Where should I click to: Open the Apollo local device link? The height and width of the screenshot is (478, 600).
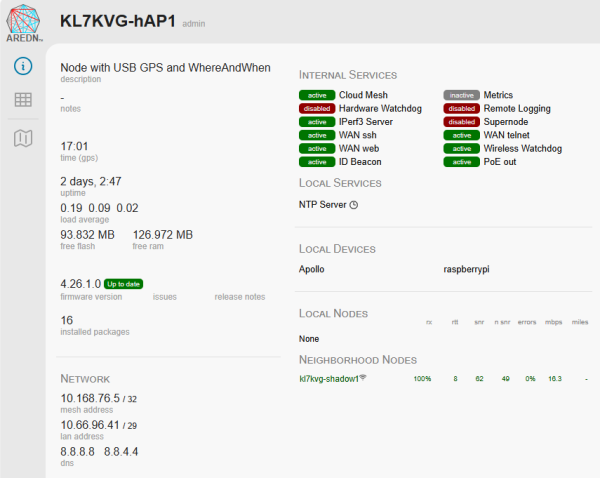click(x=312, y=269)
